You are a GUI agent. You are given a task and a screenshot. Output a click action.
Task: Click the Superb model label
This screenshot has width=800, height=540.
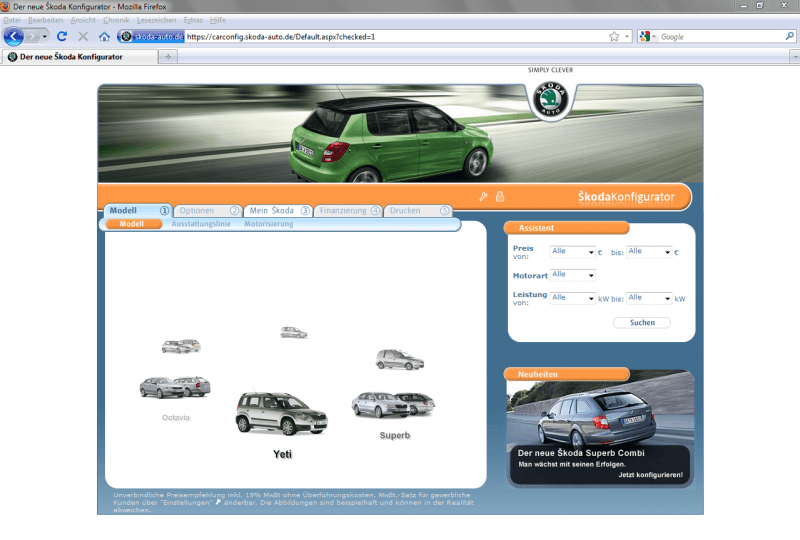[x=395, y=435]
